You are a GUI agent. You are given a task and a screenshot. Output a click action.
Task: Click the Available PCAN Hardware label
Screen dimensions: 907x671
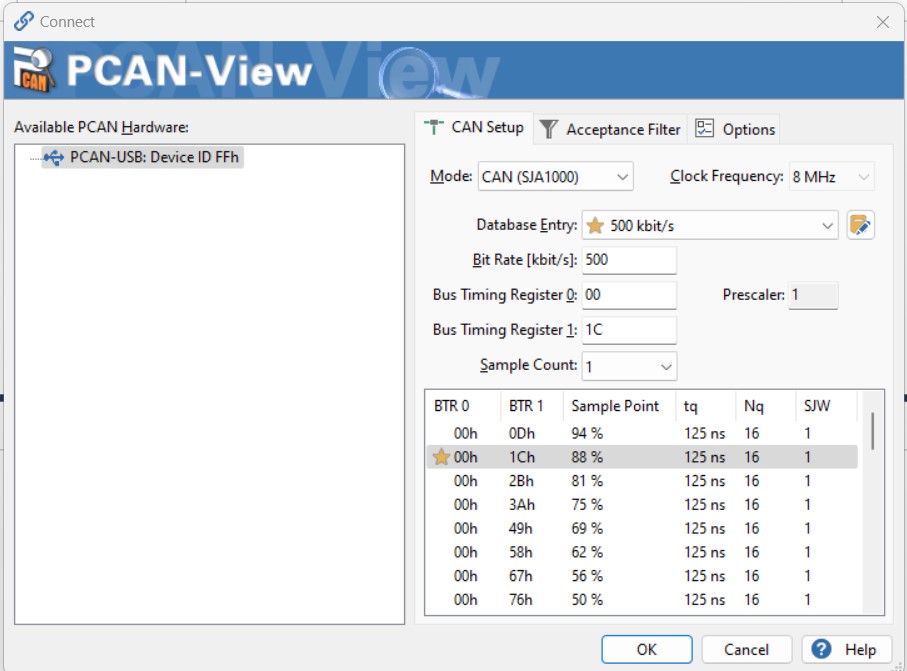click(101, 127)
